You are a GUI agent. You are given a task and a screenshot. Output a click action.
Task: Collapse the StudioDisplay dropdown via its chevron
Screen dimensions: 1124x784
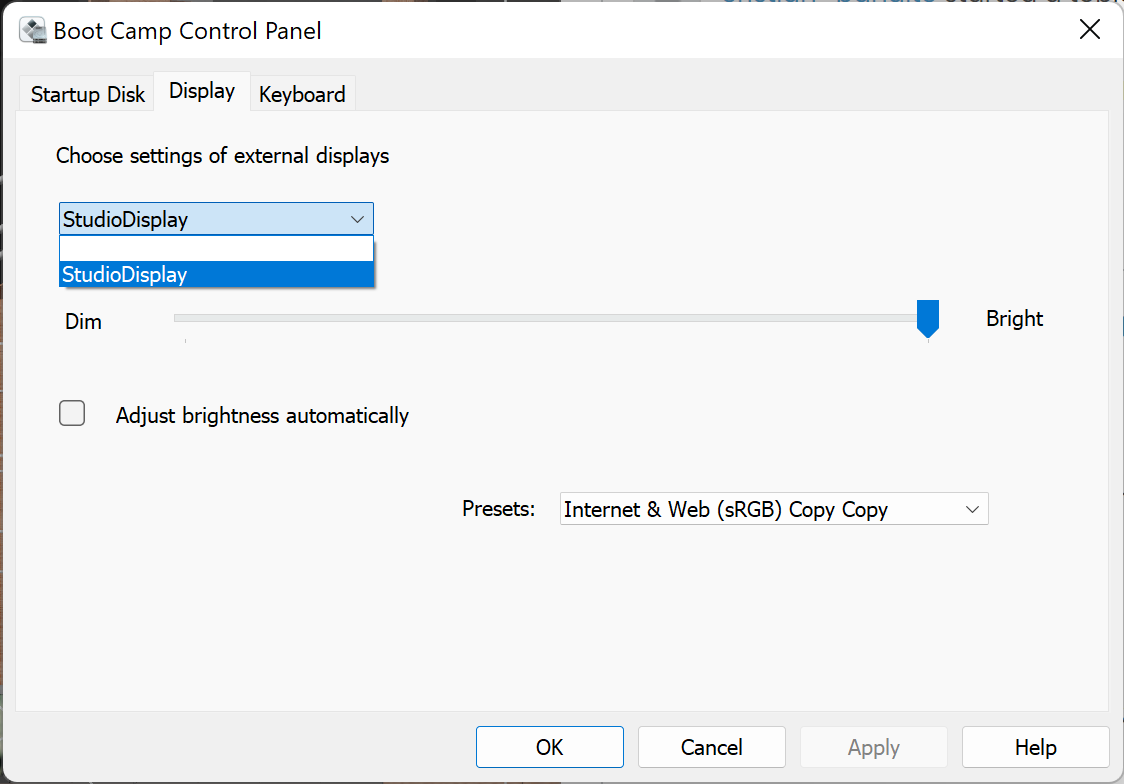click(357, 219)
